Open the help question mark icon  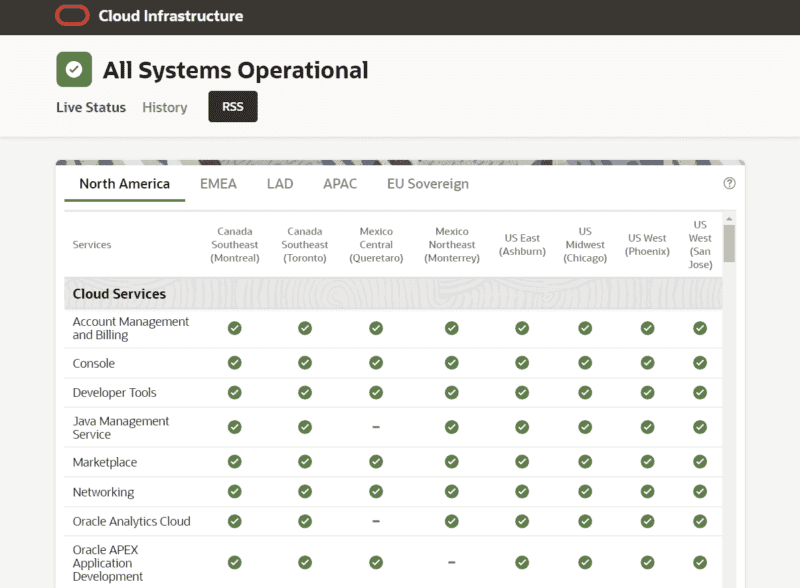729,183
